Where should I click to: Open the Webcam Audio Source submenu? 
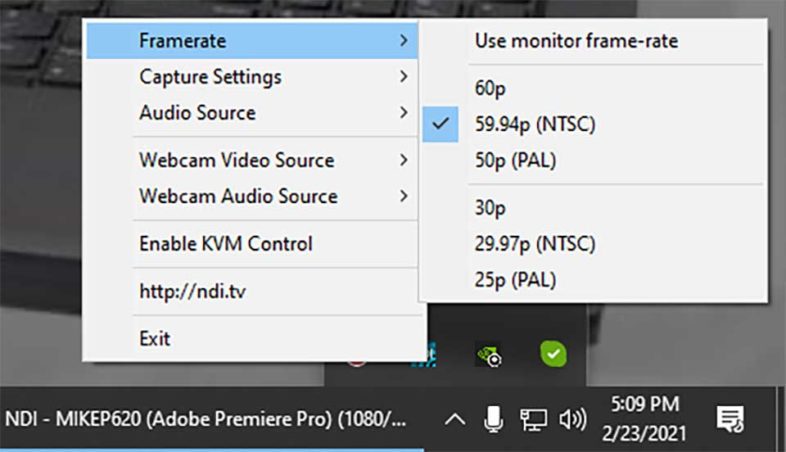tap(238, 196)
